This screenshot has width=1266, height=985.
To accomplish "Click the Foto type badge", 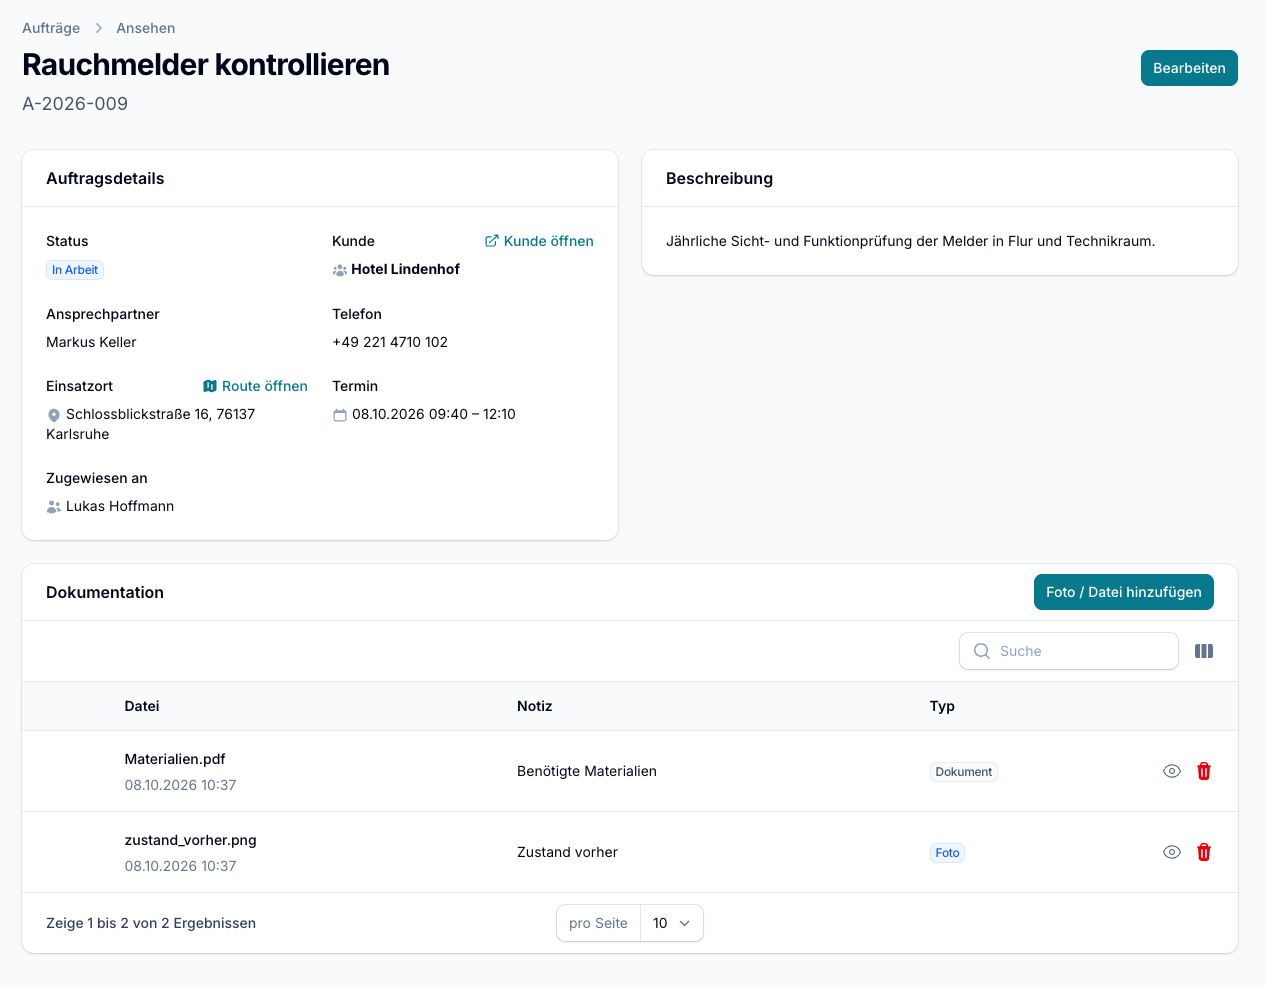I will 948,853.
